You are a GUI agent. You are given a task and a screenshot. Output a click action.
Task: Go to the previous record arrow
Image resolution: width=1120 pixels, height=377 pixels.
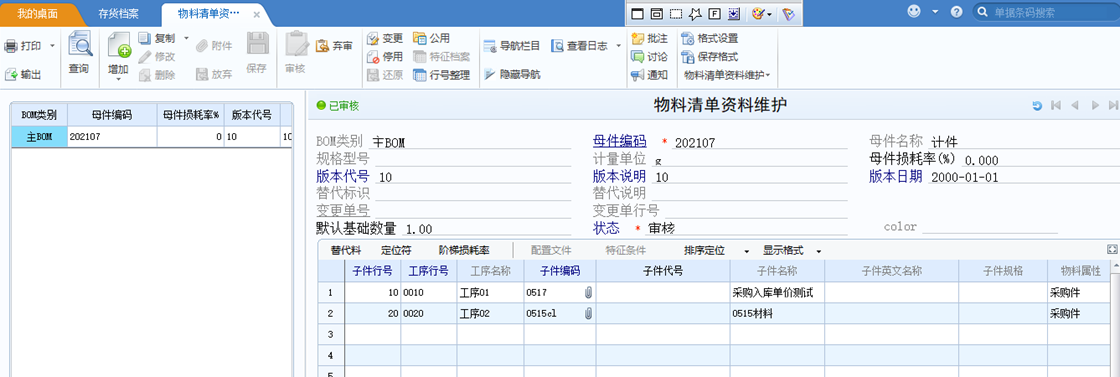(x=1075, y=106)
